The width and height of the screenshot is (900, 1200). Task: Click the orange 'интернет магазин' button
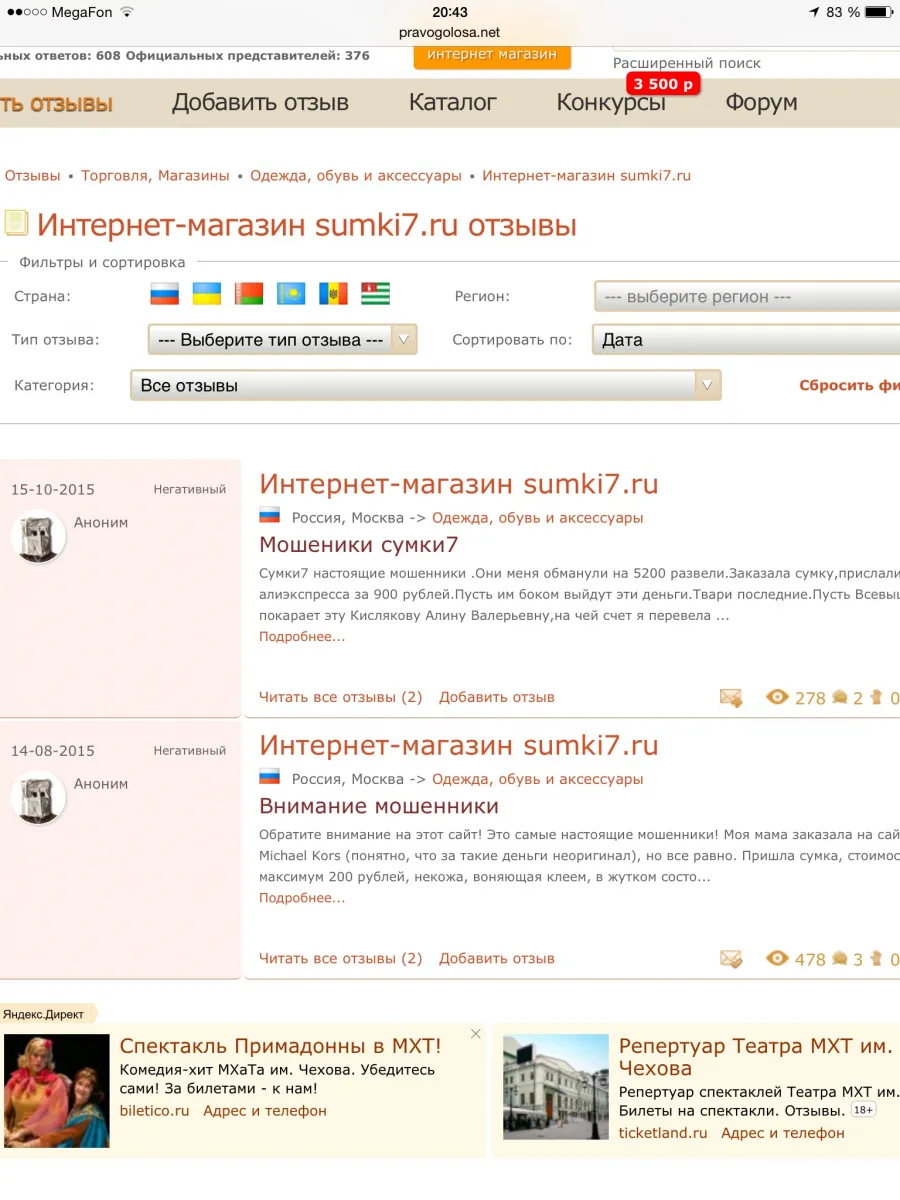pos(492,56)
